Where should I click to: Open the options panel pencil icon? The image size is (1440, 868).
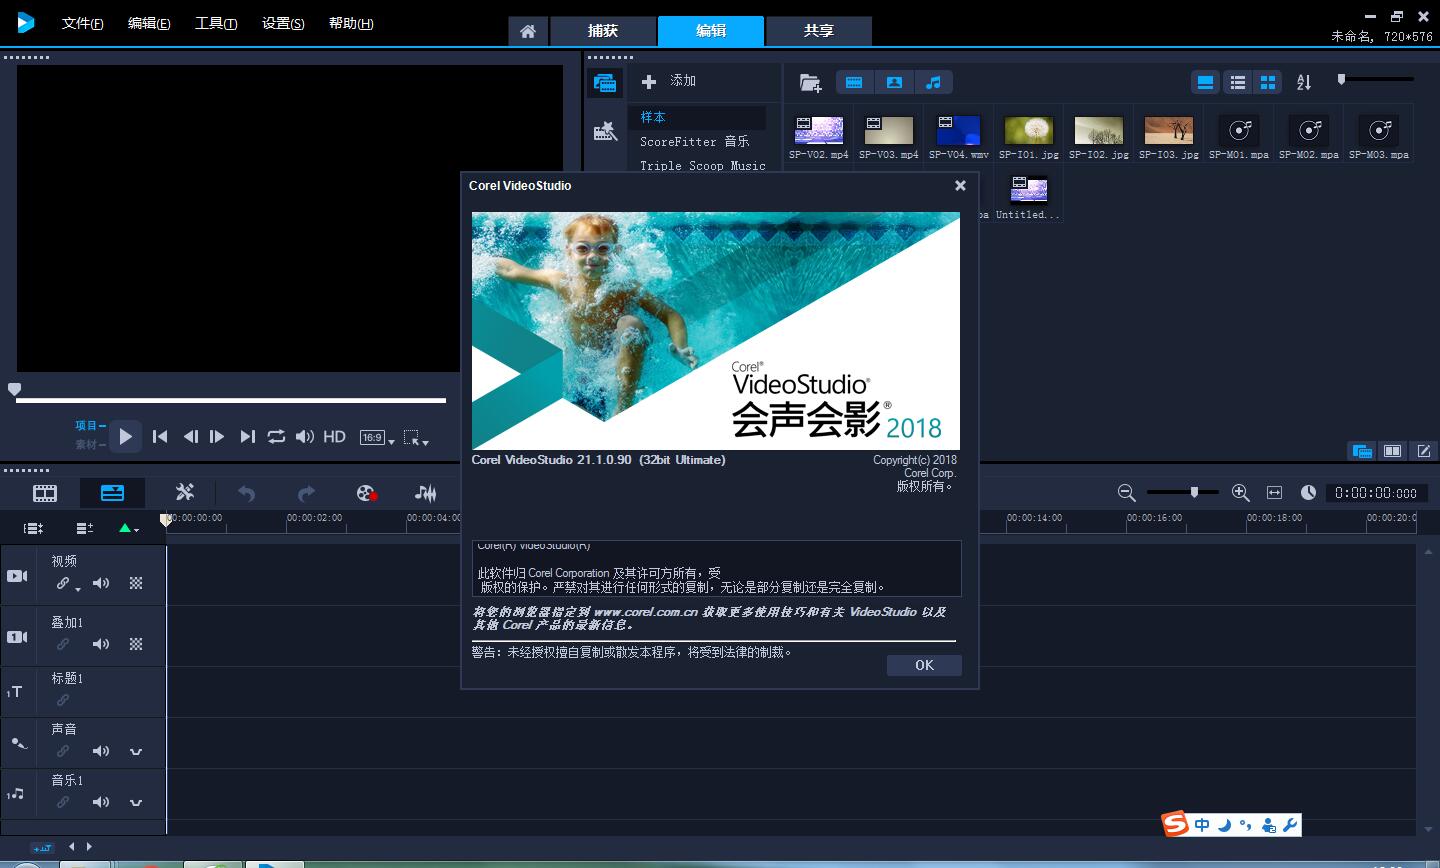click(1423, 451)
